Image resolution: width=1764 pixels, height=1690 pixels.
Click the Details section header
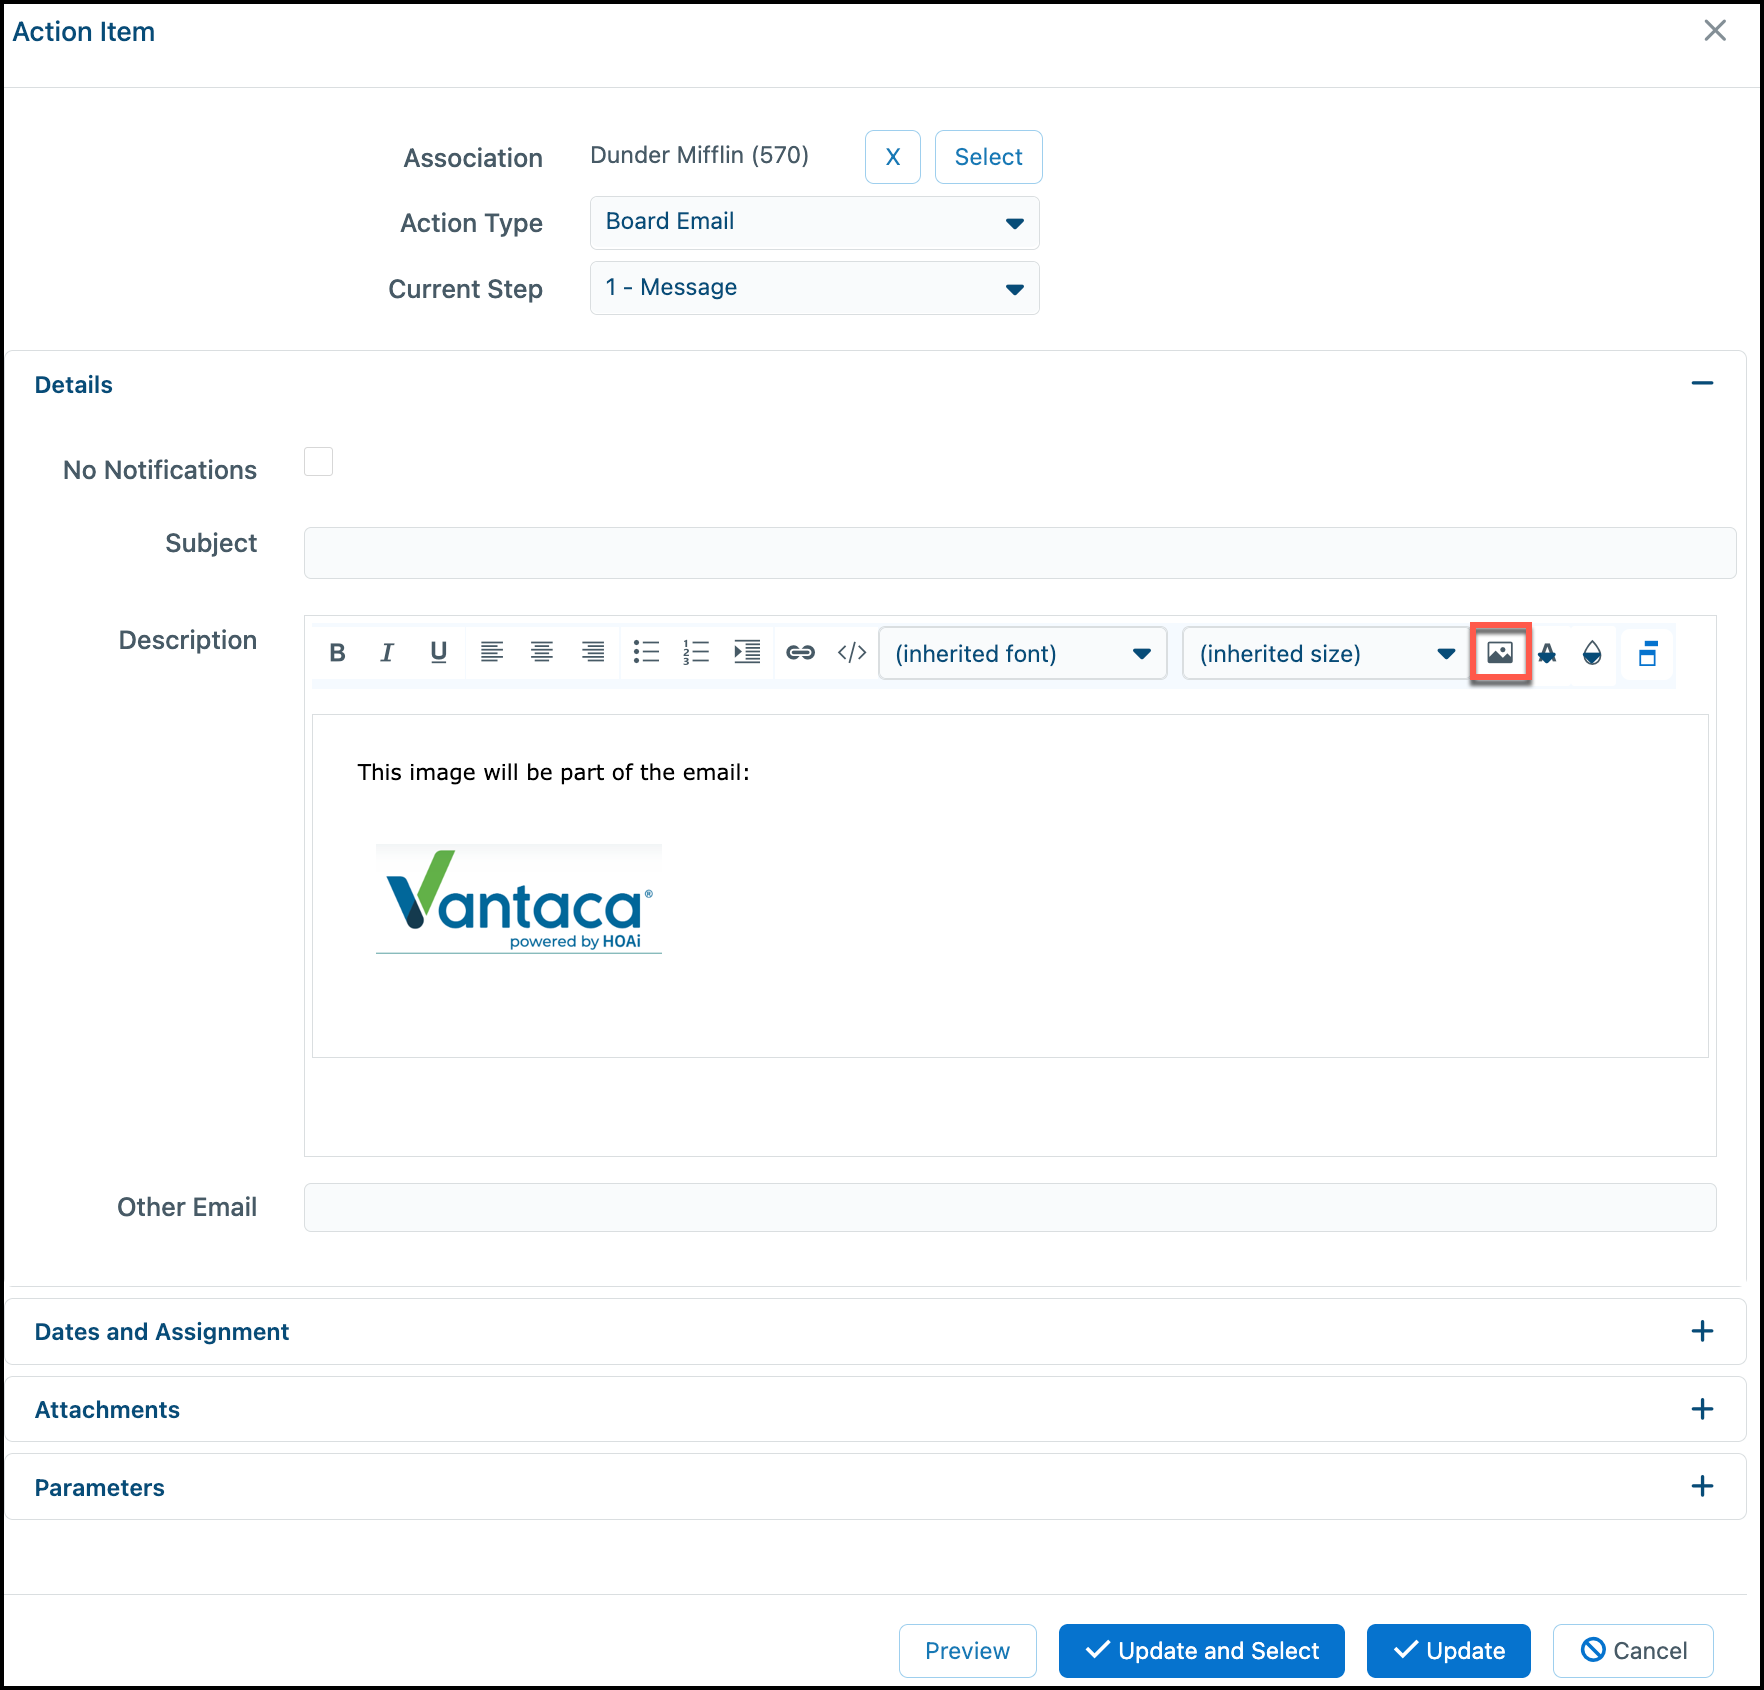73,385
